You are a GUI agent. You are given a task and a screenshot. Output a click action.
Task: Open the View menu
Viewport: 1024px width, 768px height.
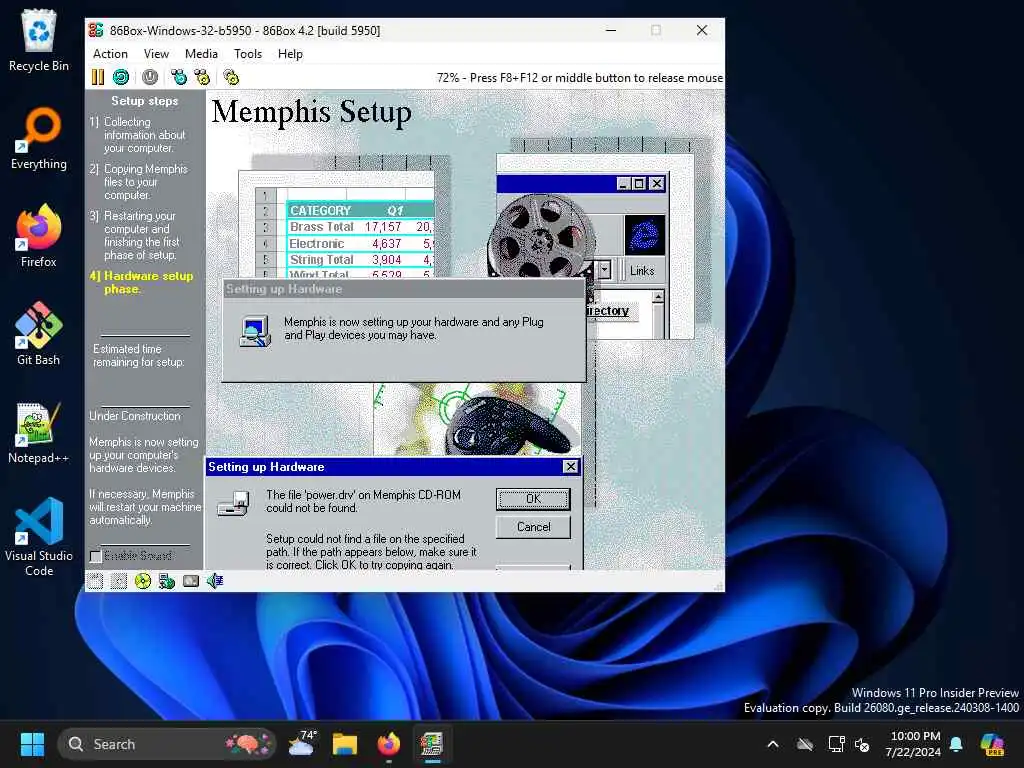[156, 54]
